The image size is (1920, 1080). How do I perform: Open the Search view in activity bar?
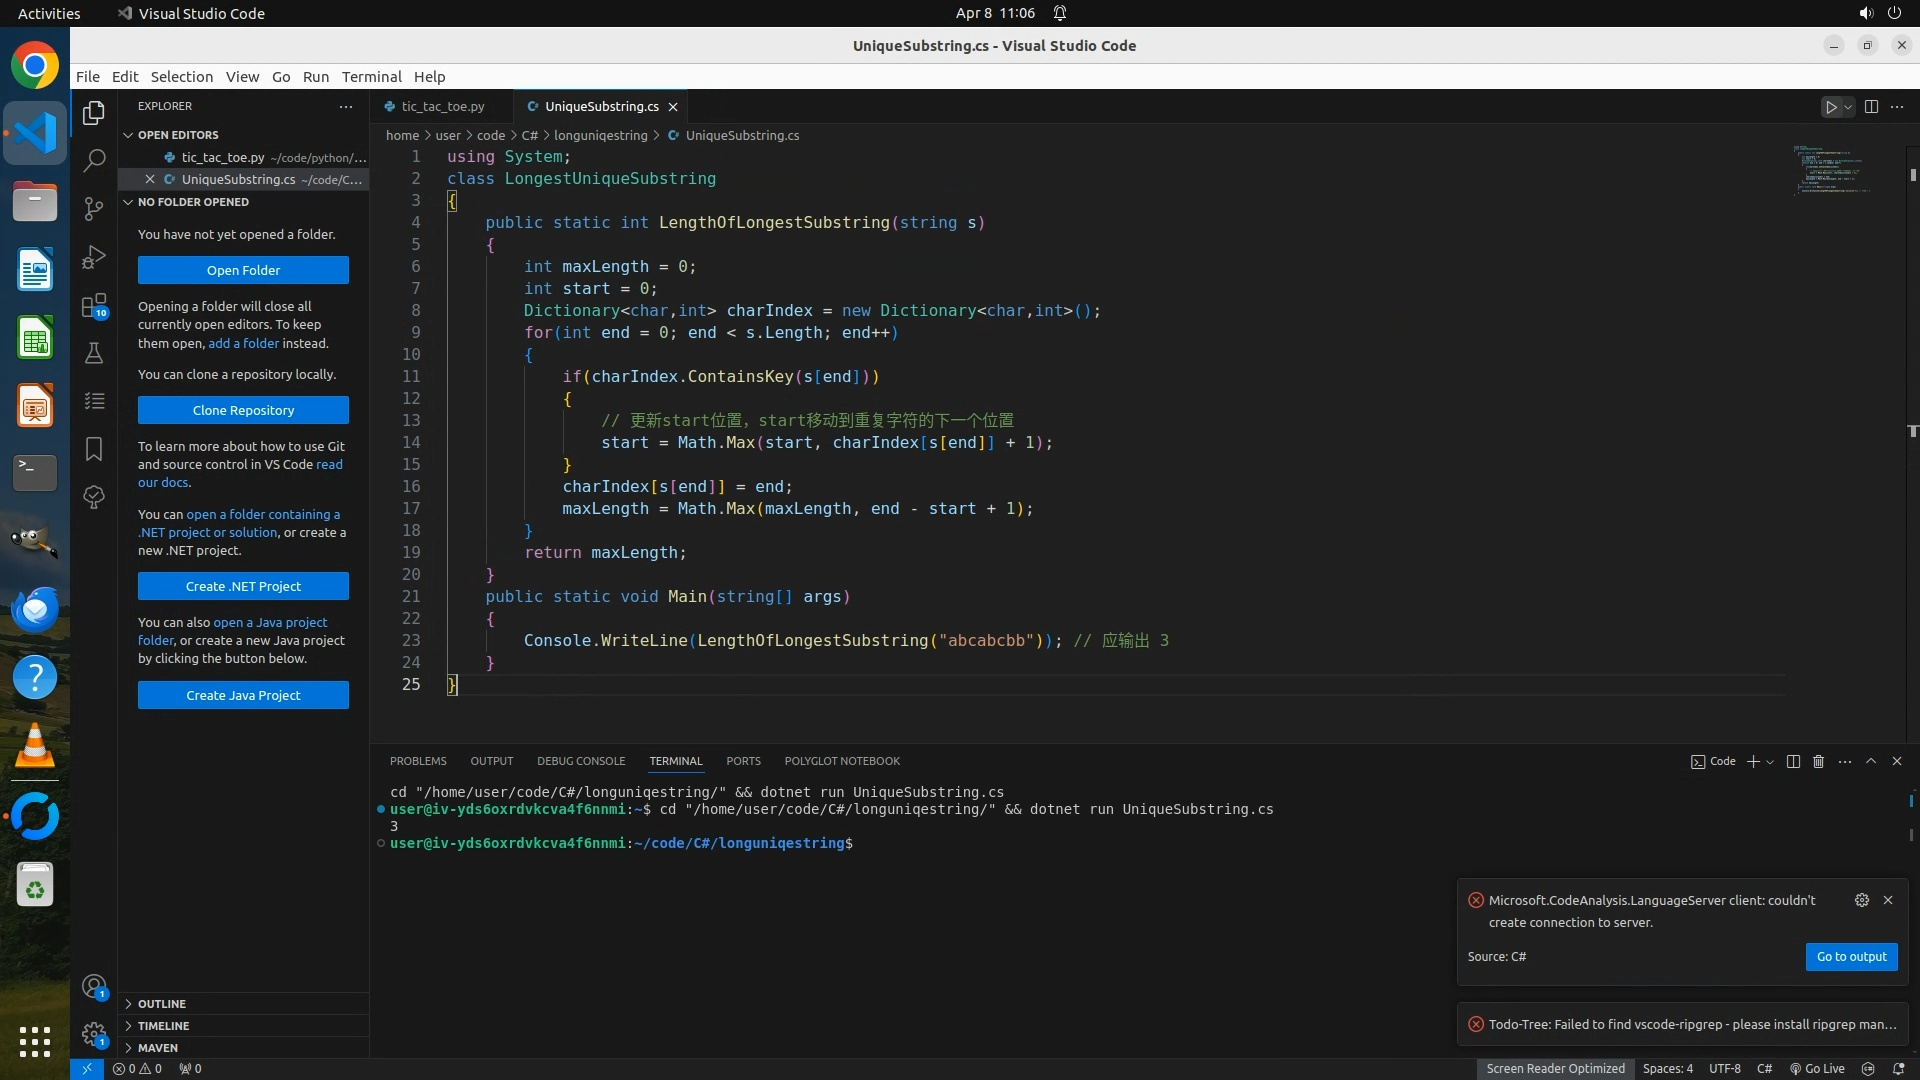(94, 160)
